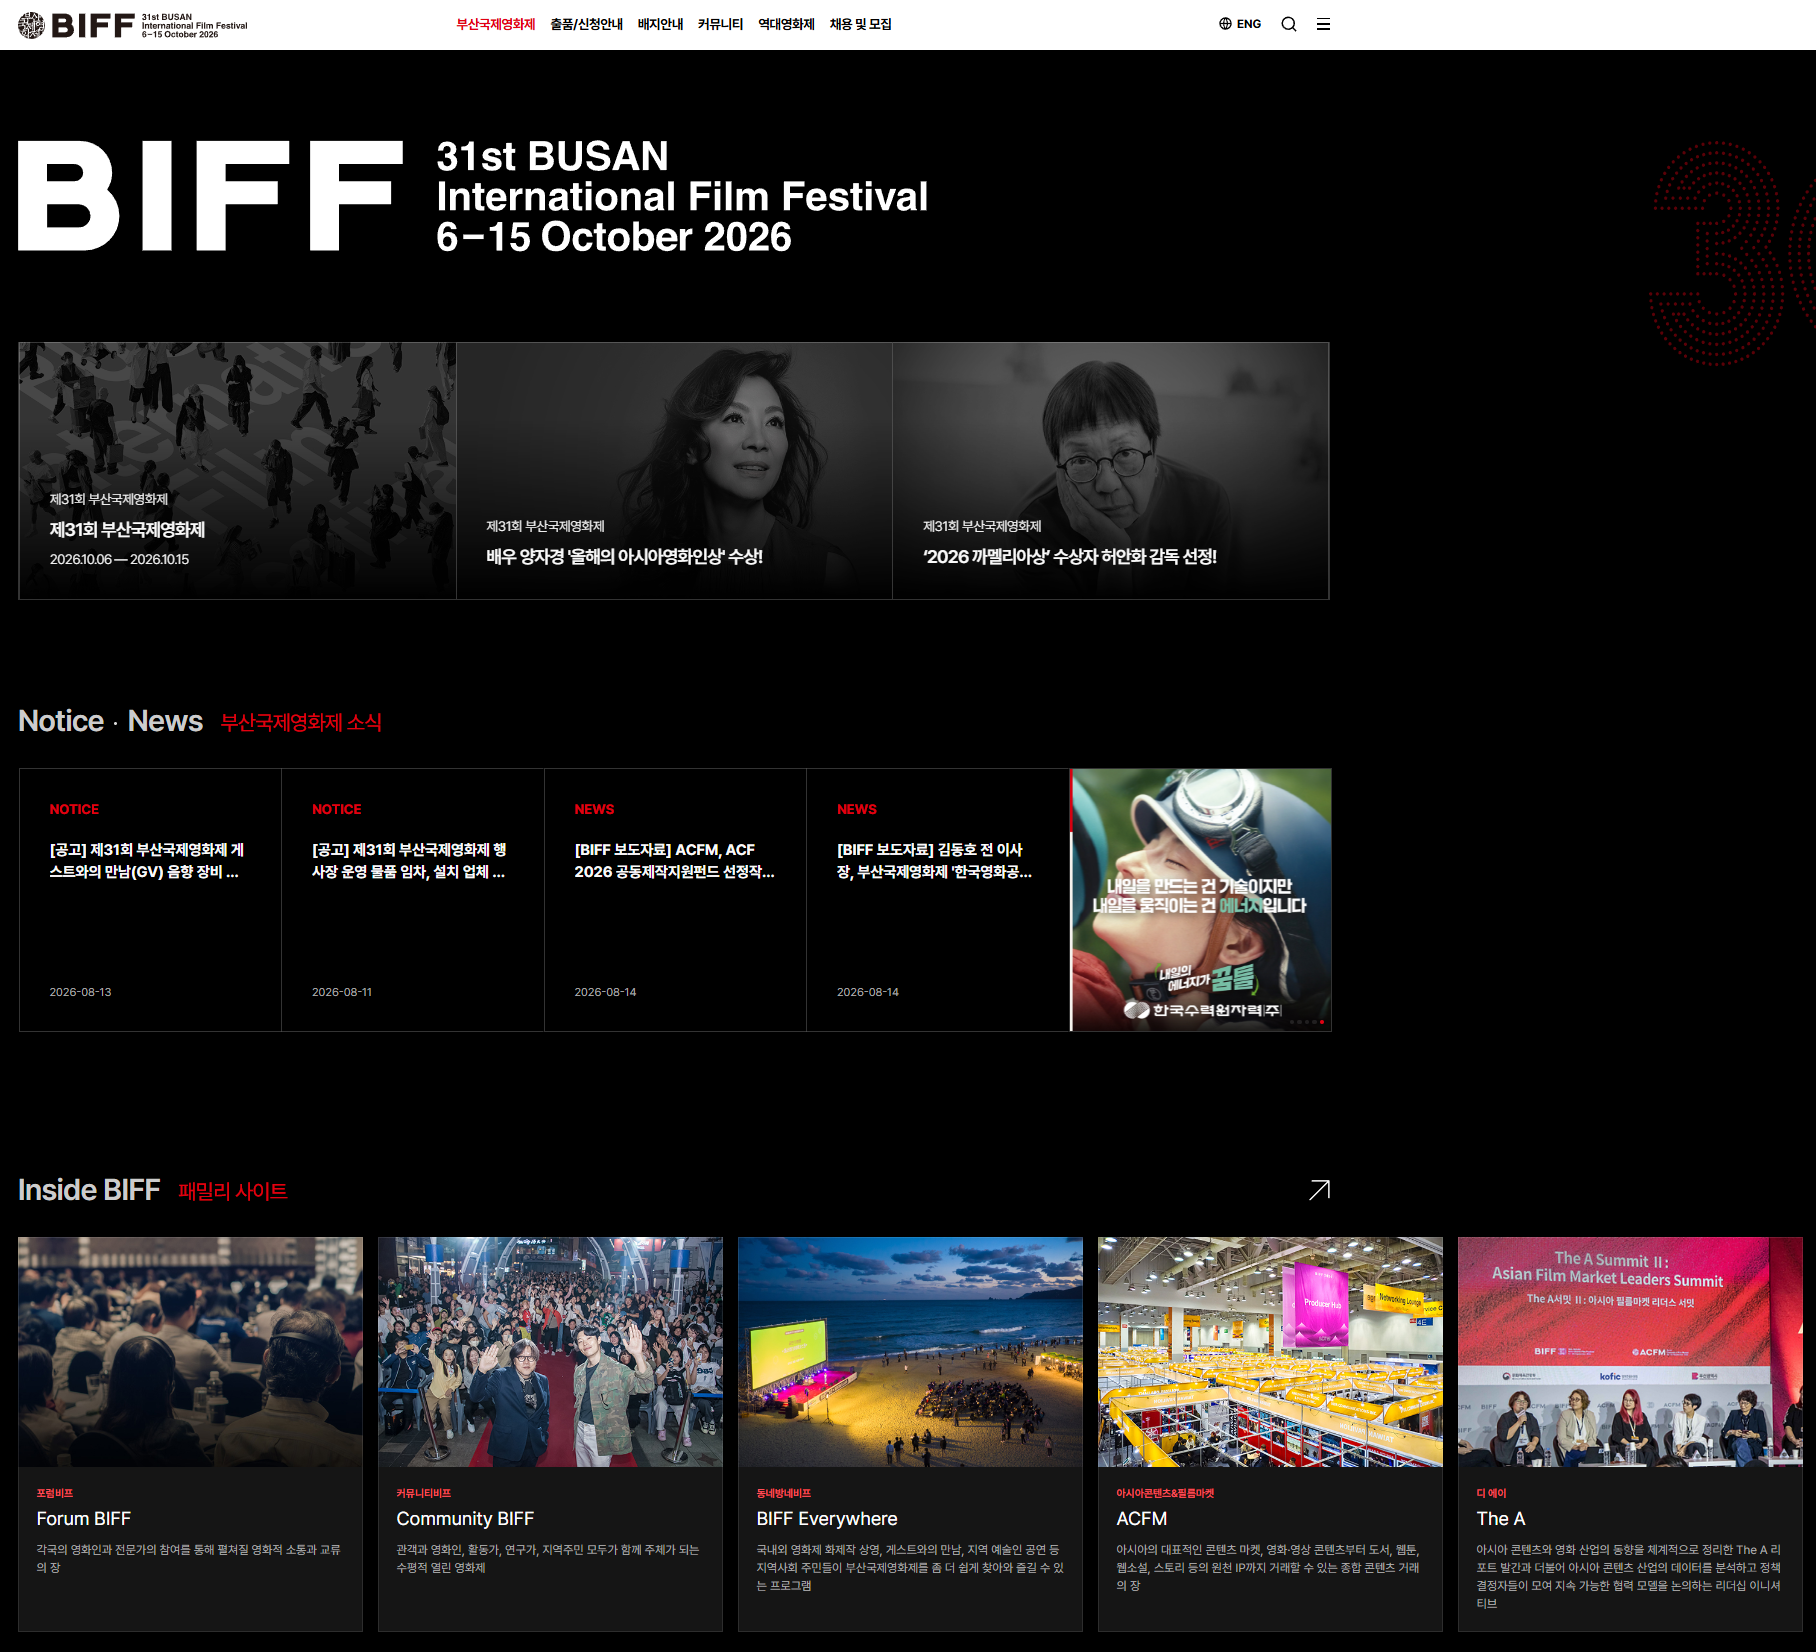The width and height of the screenshot is (1816, 1652).
Task: Open the notice dated 2026-08-13
Action: (150, 900)
